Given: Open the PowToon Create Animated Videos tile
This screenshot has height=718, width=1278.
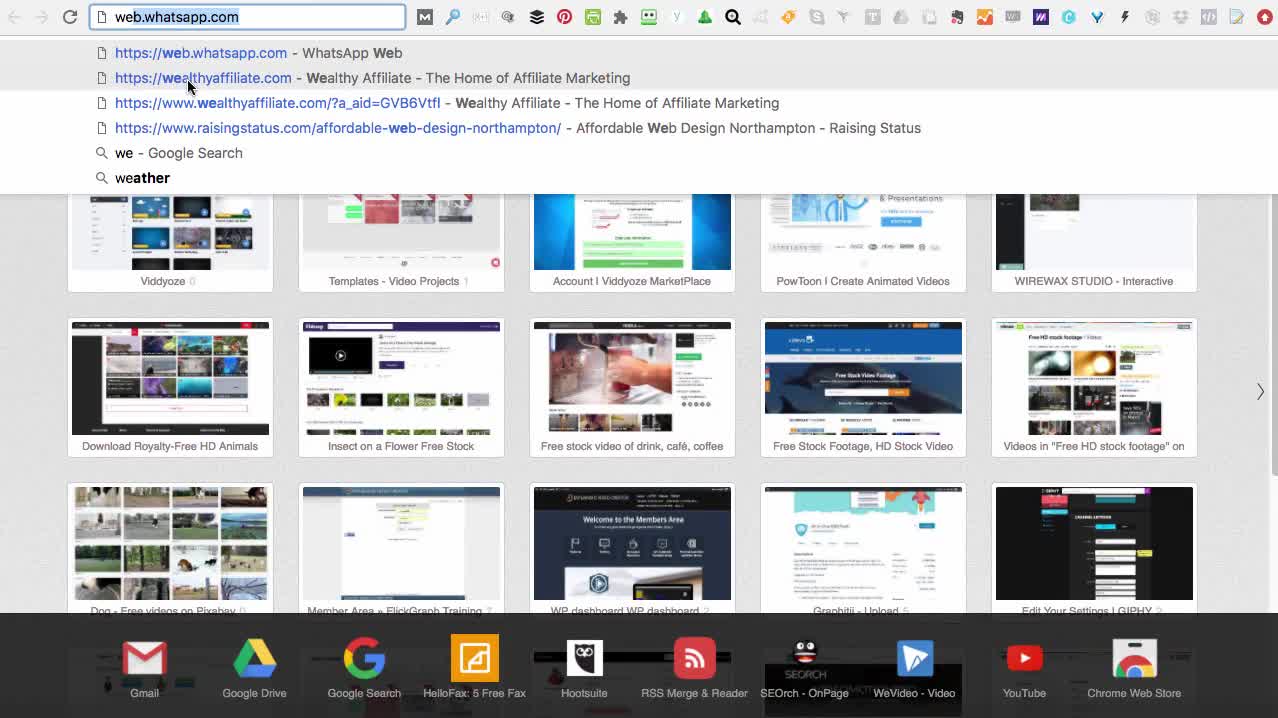Looking at the screenshot, I should [x=863, y=242].
